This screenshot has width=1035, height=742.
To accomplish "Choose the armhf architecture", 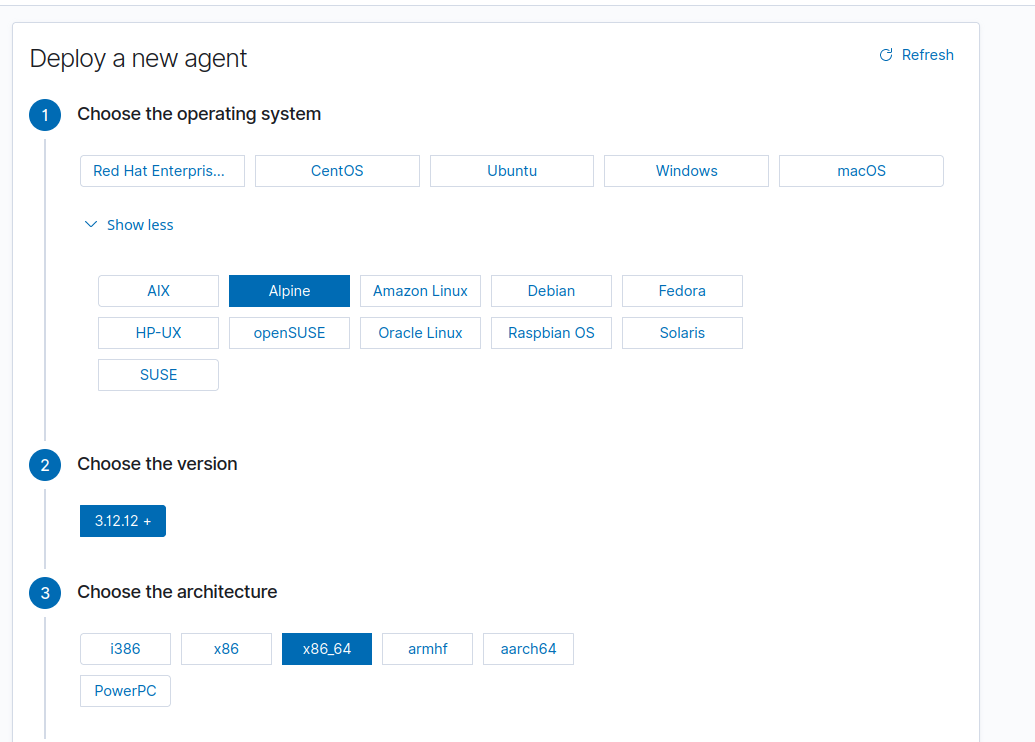I will click(x=427, y=648).
